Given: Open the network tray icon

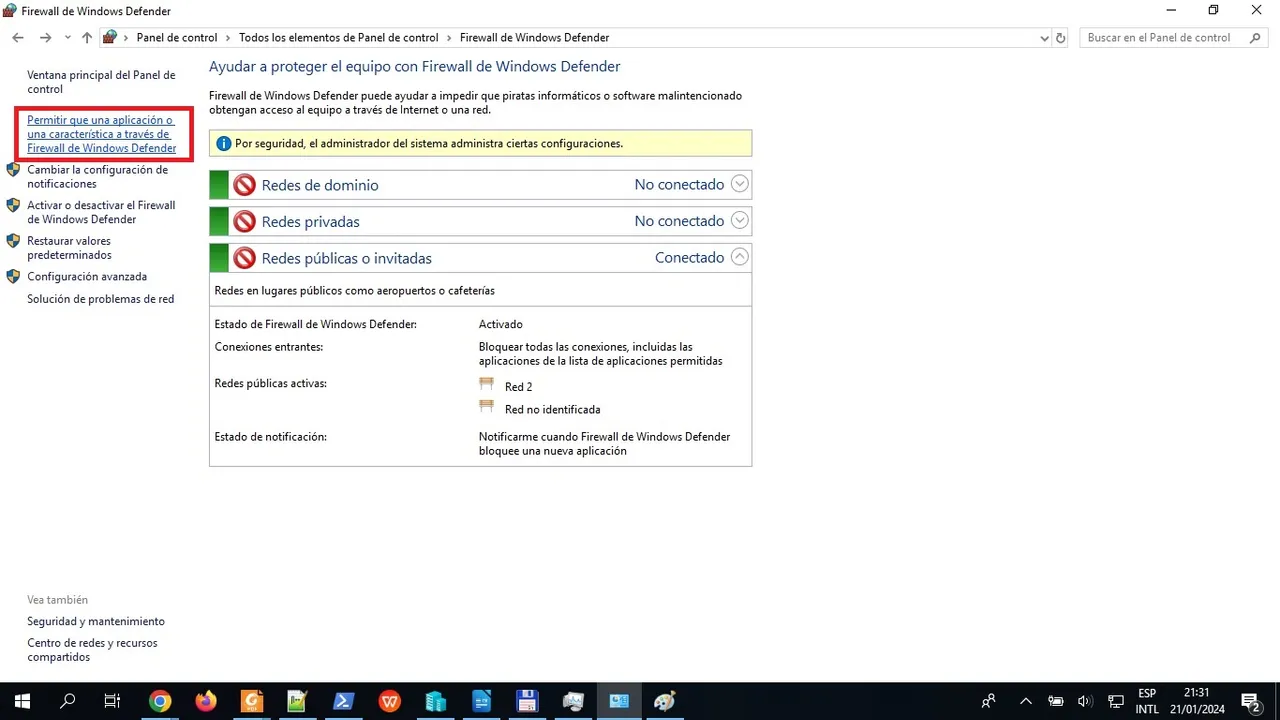Looking at the screenshot, I should tap(1116, 701).
